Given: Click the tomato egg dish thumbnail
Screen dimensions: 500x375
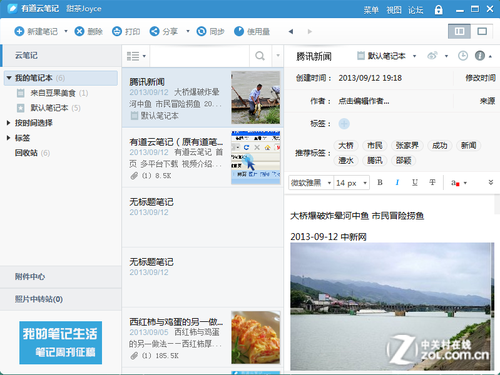Looking at the screenshot, I should (256, 337).
